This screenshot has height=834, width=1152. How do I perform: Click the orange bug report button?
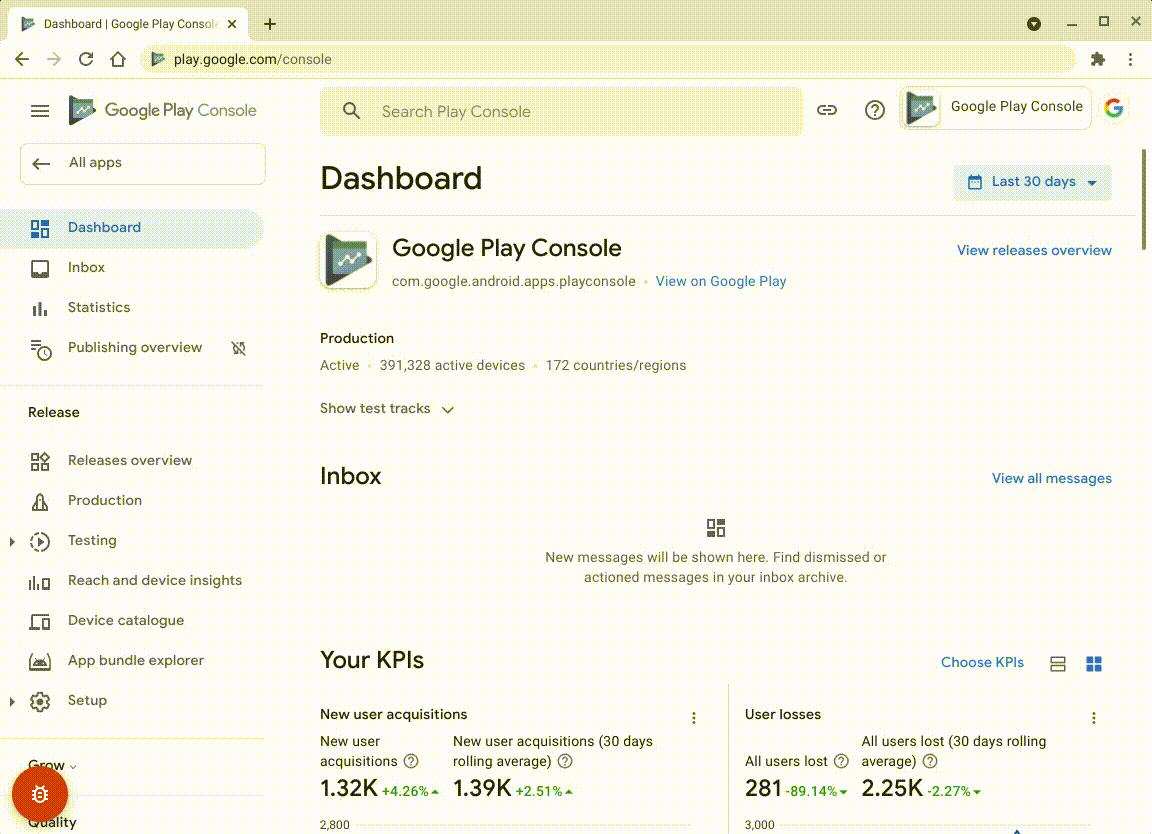pos(40,795)
